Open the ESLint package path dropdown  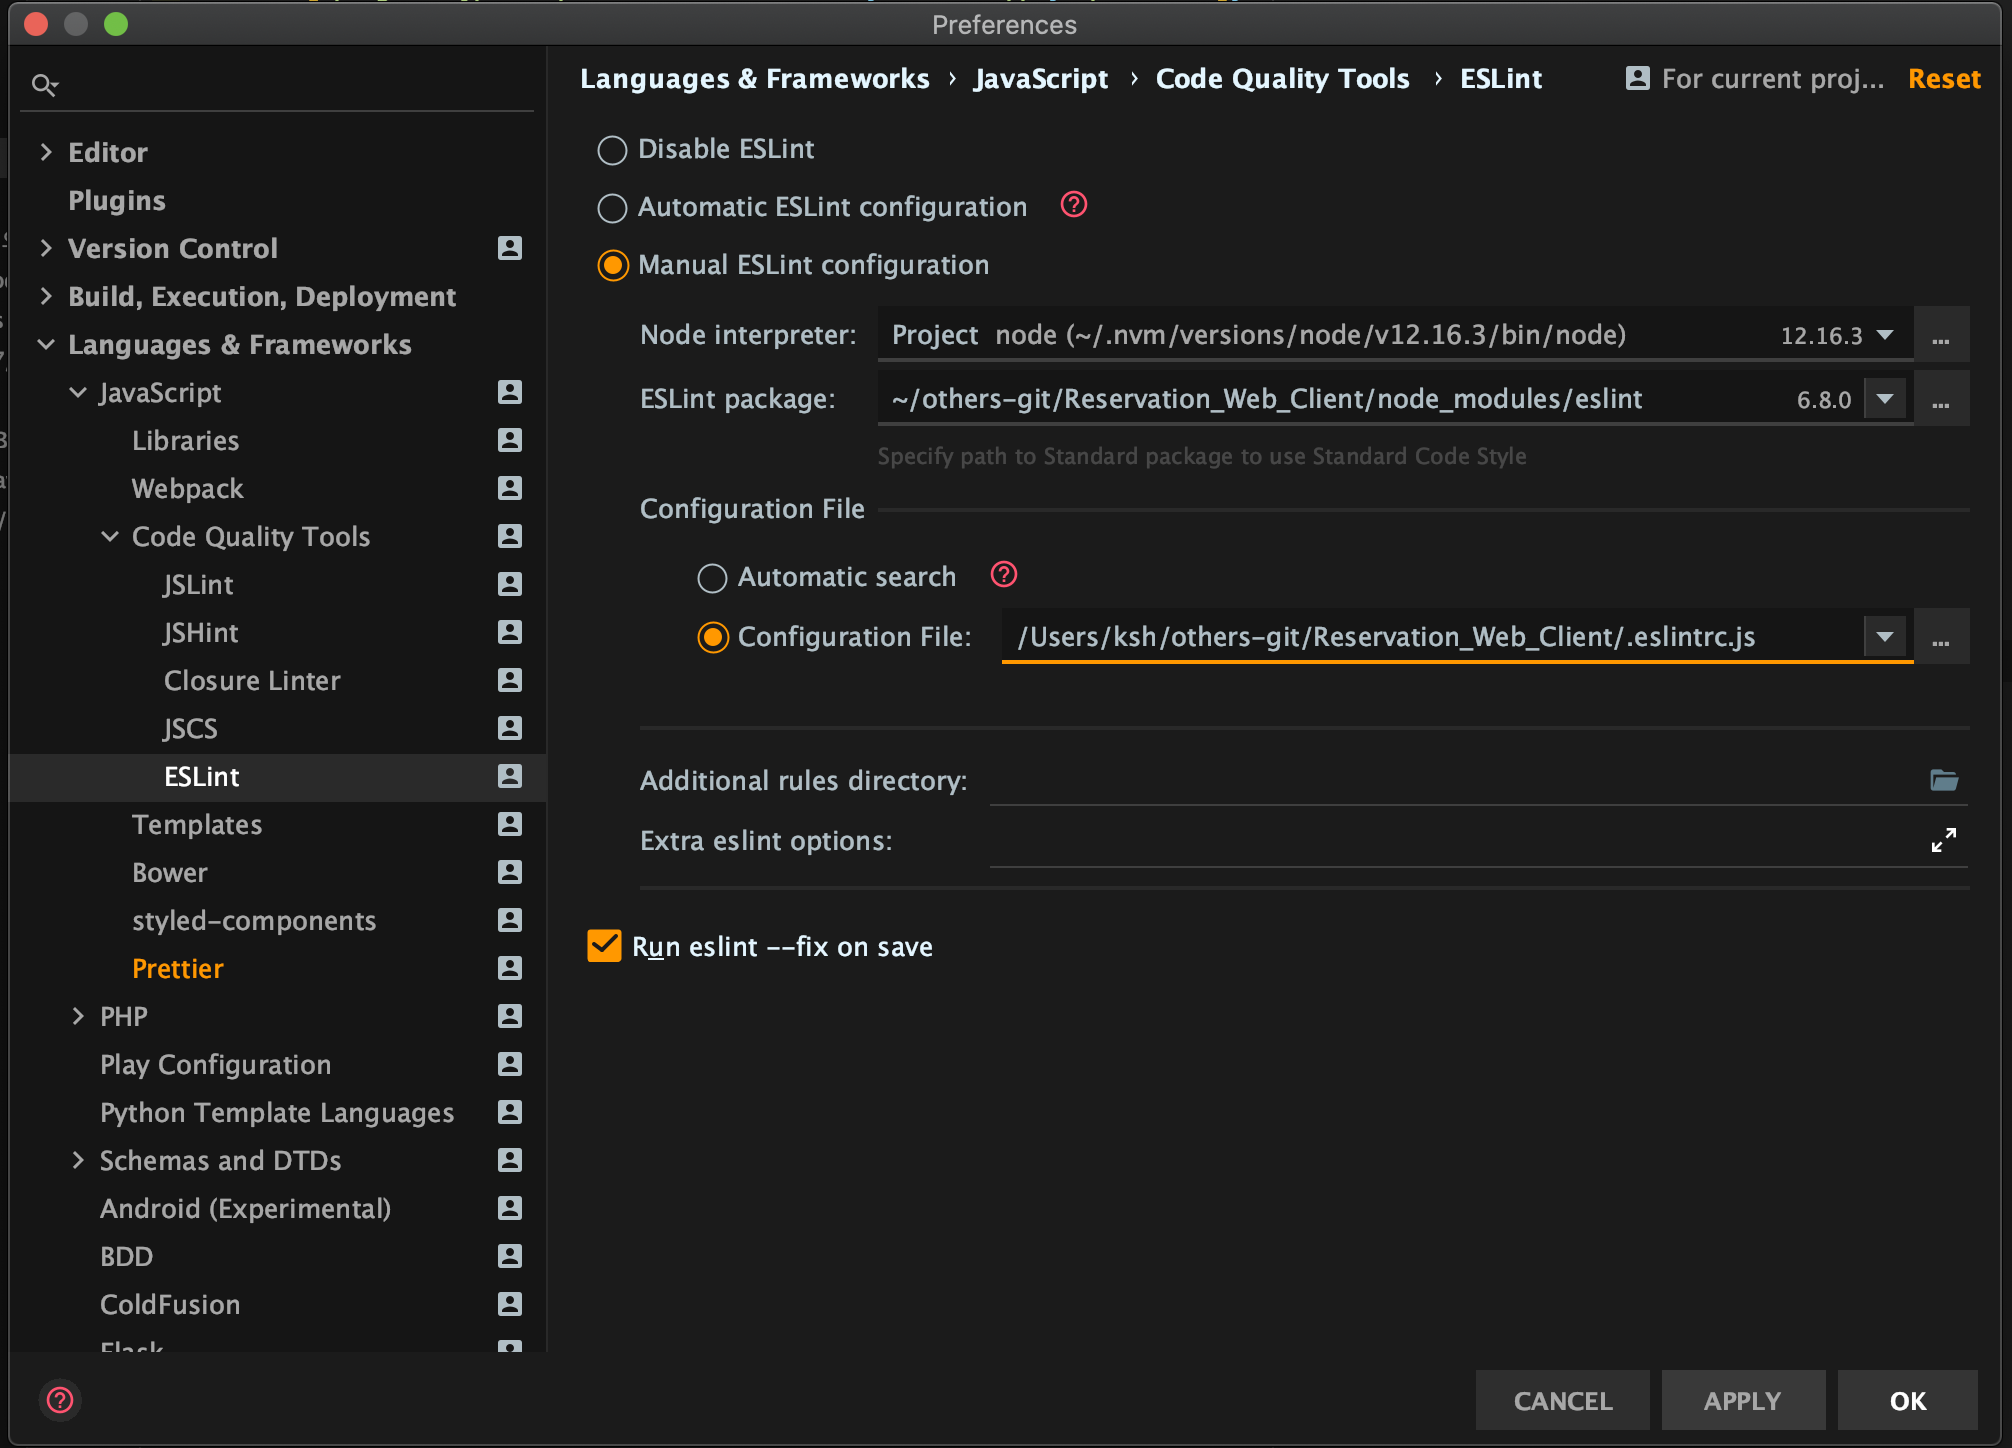tap(1885, 399)
